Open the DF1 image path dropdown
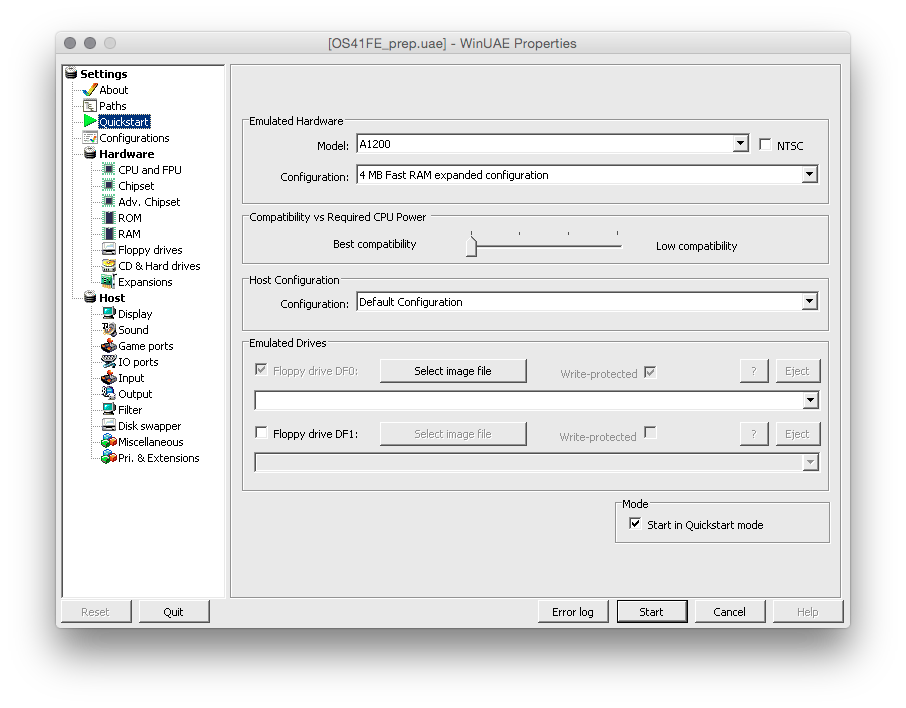Image resolution: width=906 pixels, height=708 pixels. tap(810, 462)
